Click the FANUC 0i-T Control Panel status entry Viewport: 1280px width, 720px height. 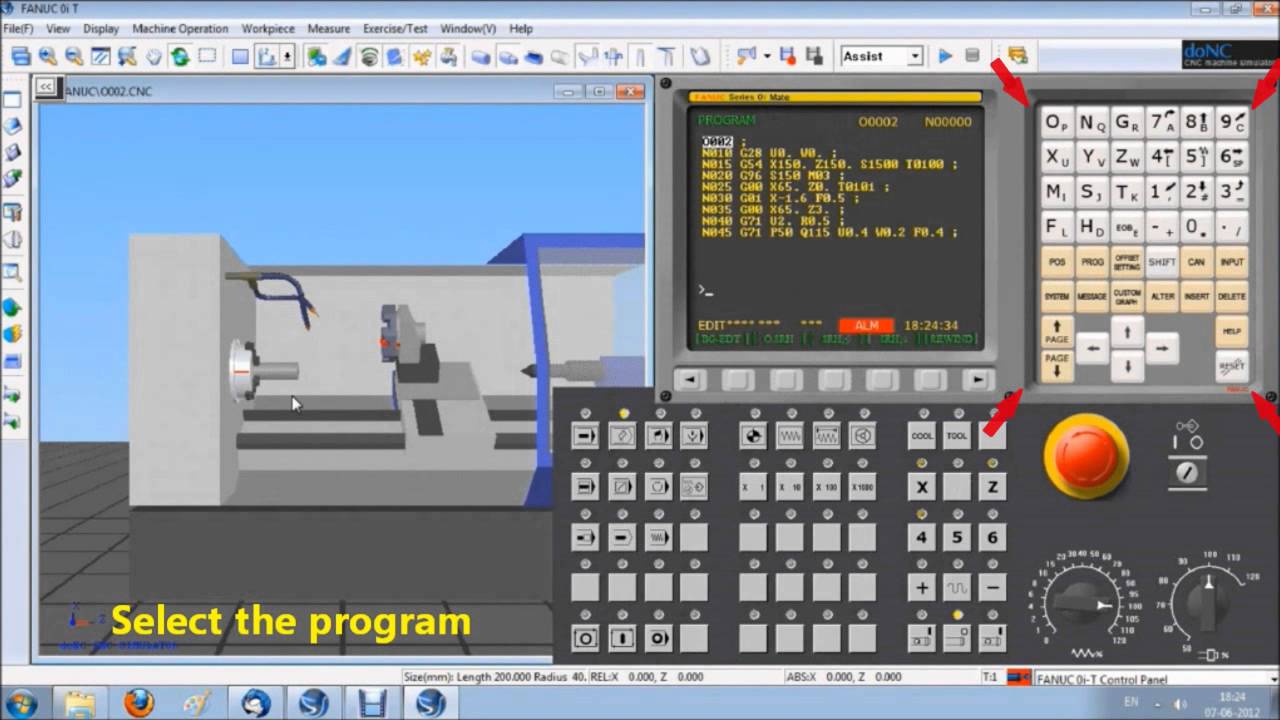[1101, 678]
